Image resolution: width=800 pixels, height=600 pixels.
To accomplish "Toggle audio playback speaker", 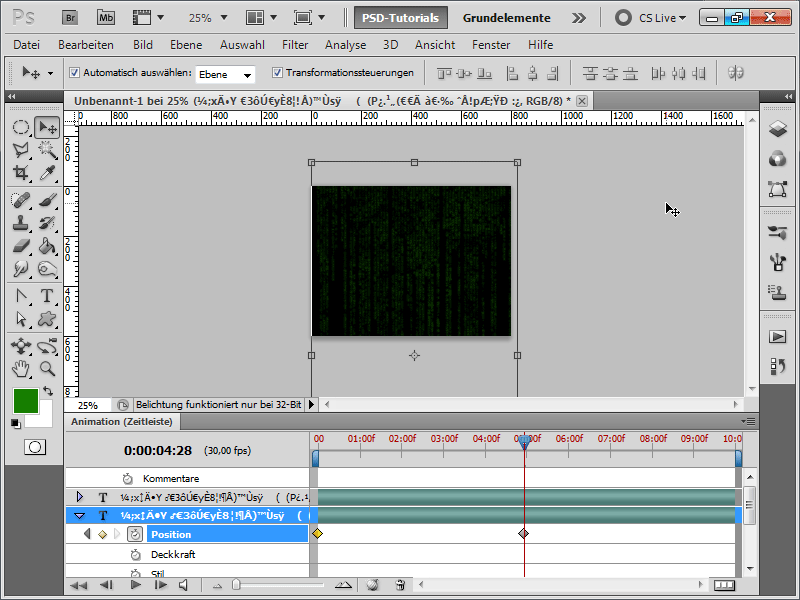I will (184, 585).
